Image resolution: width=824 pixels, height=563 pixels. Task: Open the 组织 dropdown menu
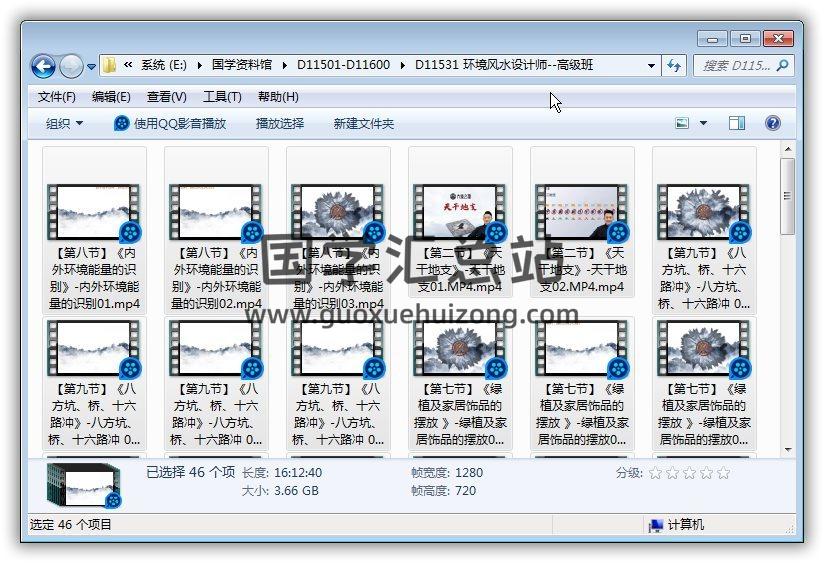pyautogui.click(x=65, y=123)
